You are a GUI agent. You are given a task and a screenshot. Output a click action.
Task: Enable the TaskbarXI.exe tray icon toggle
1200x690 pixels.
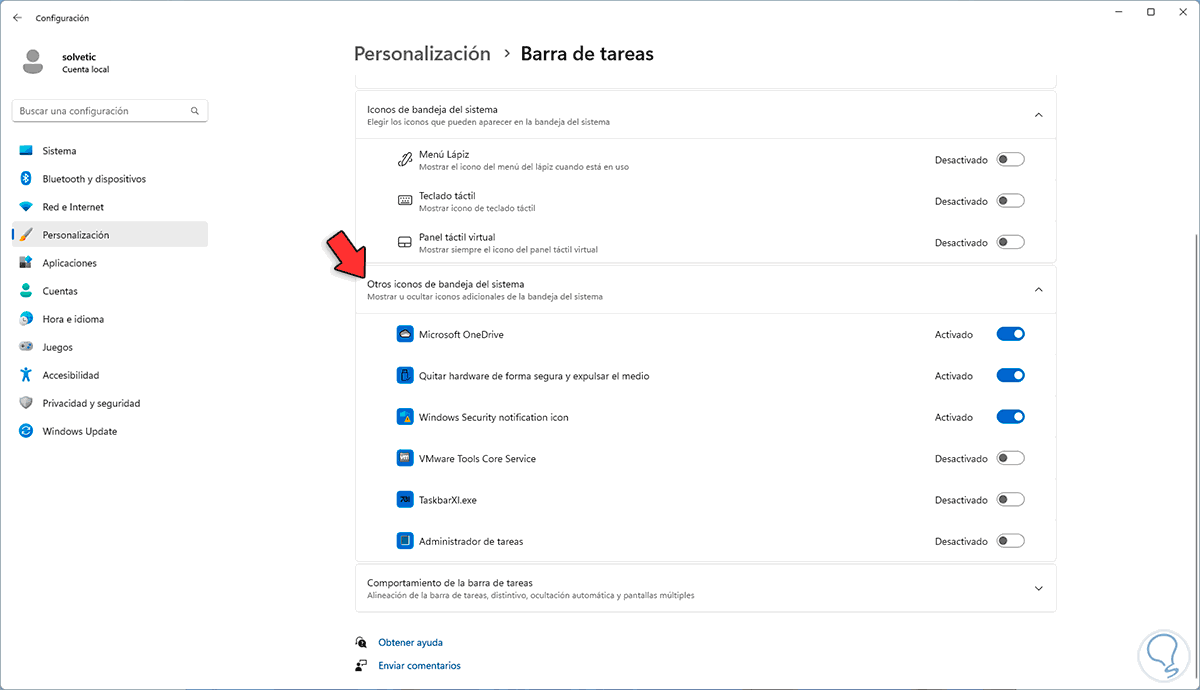point(1010,500)
